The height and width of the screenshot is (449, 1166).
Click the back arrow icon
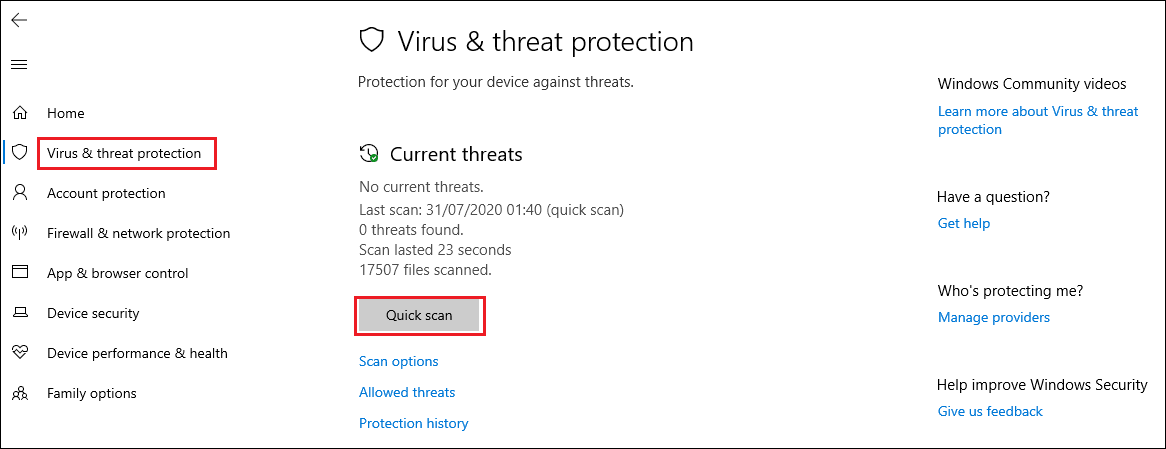pos(19,20)
